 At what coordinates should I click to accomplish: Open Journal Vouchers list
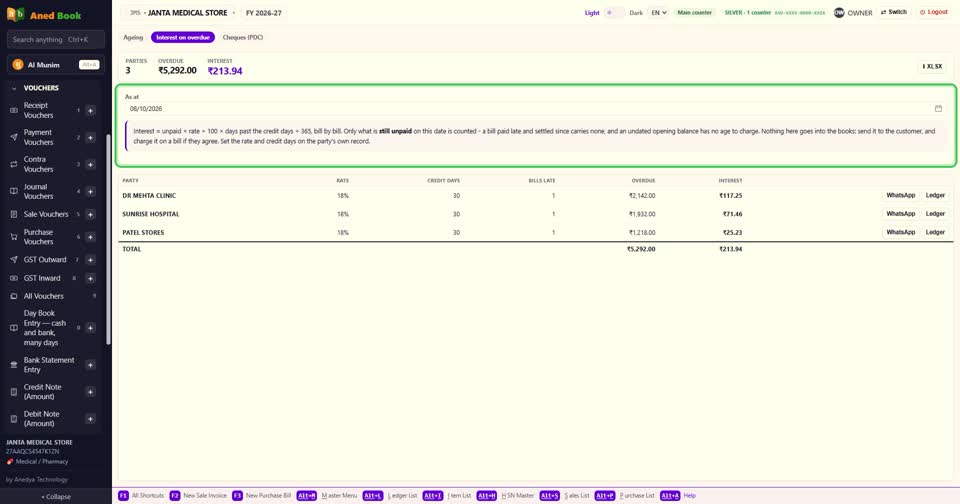click(x=38, y=191)
